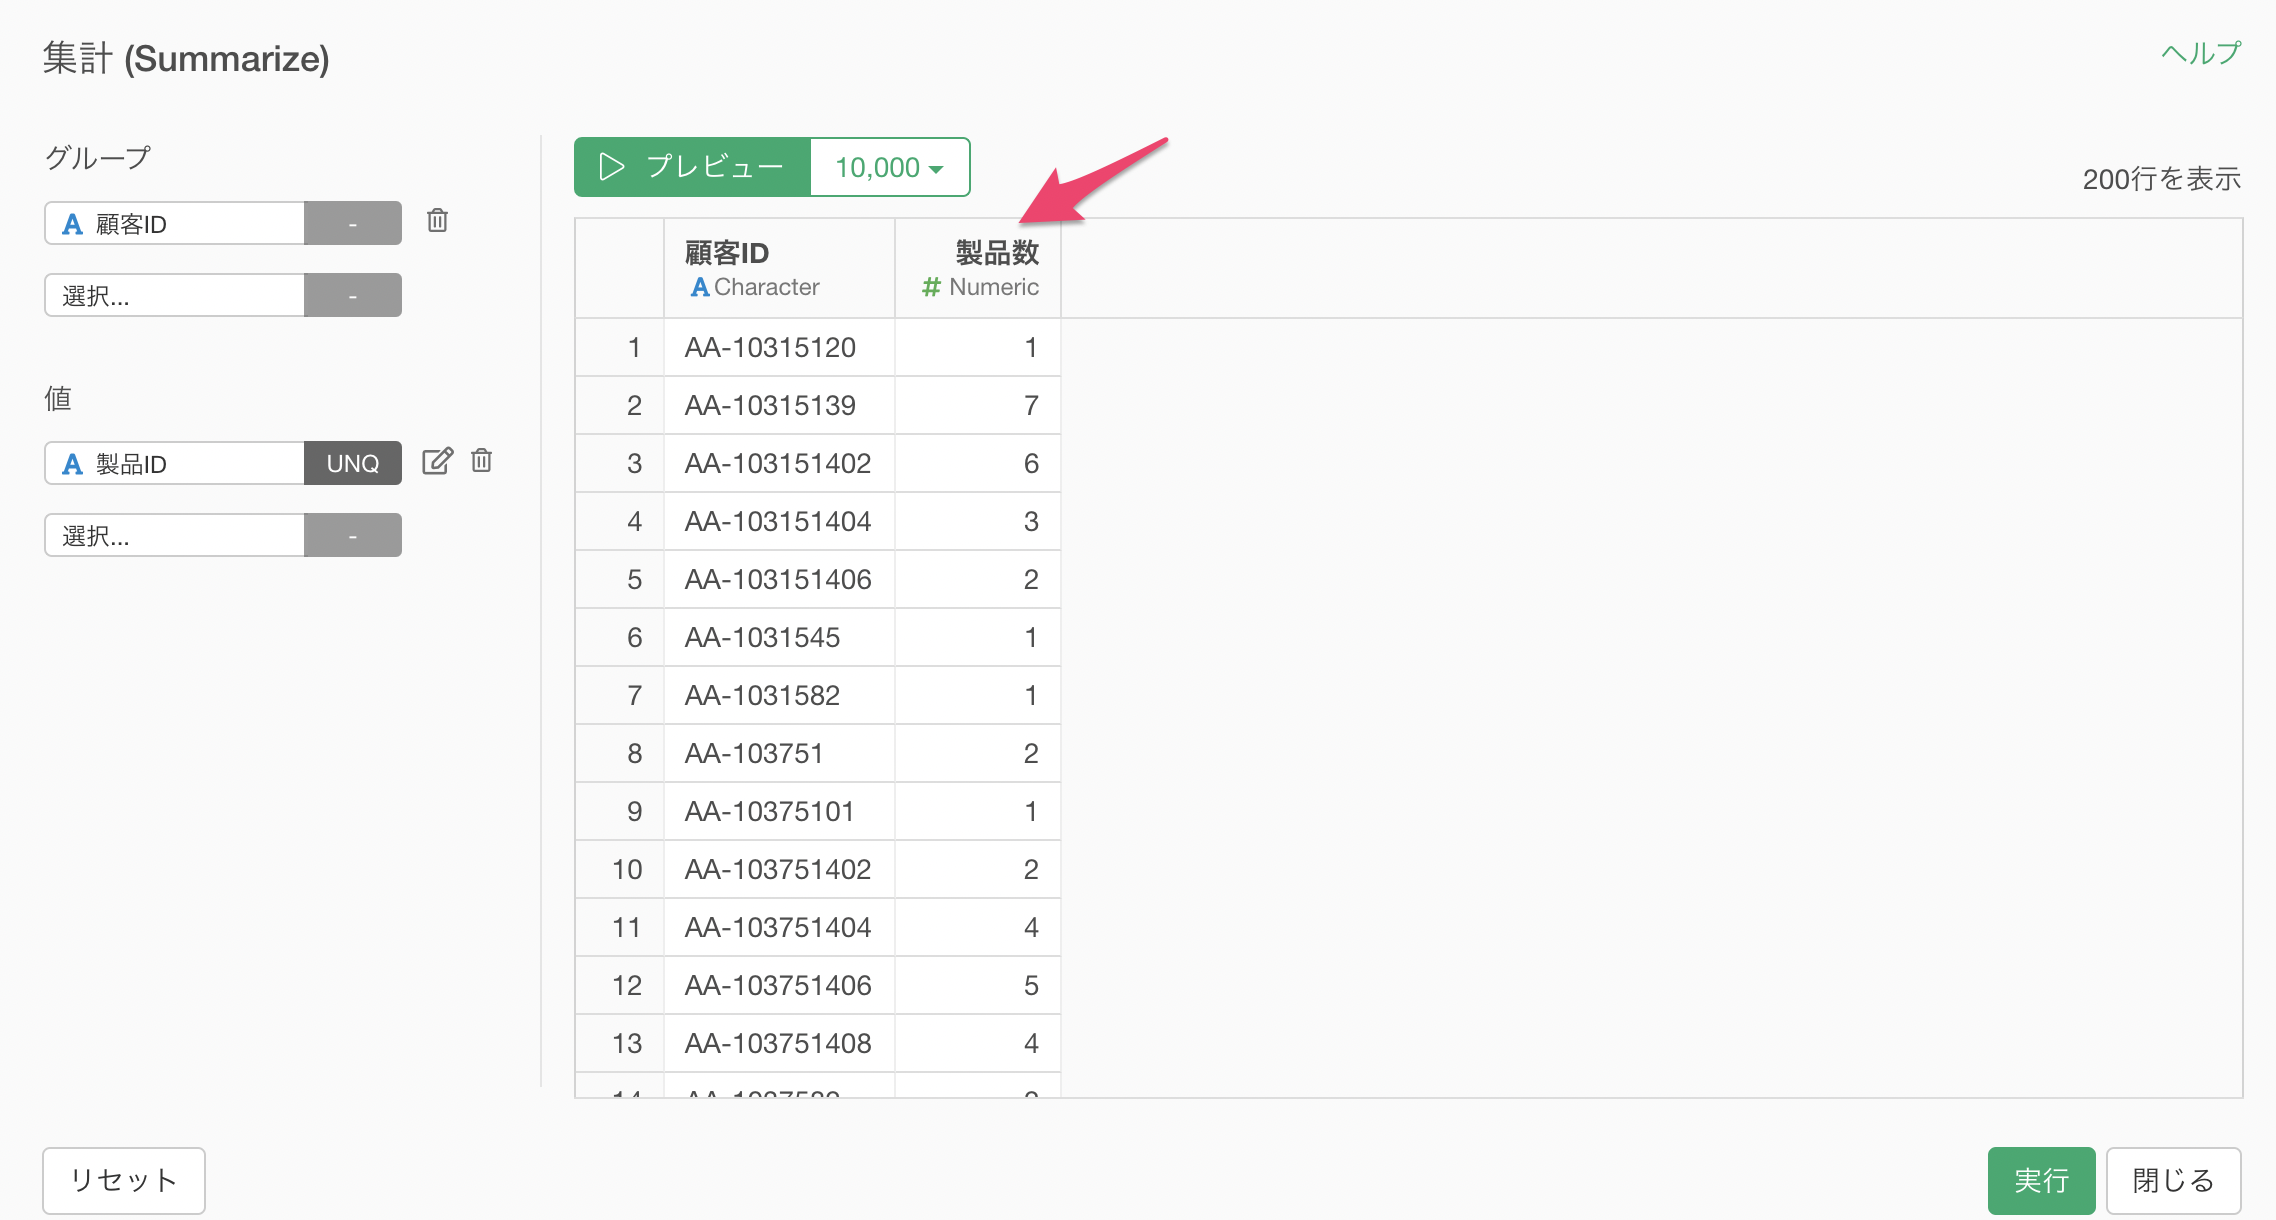The width and height of the screenshot is (2276, 1220).
Task: Click the letter icon beside 製品ID value field
Action: pyautogui.click(x=72, y=464)
